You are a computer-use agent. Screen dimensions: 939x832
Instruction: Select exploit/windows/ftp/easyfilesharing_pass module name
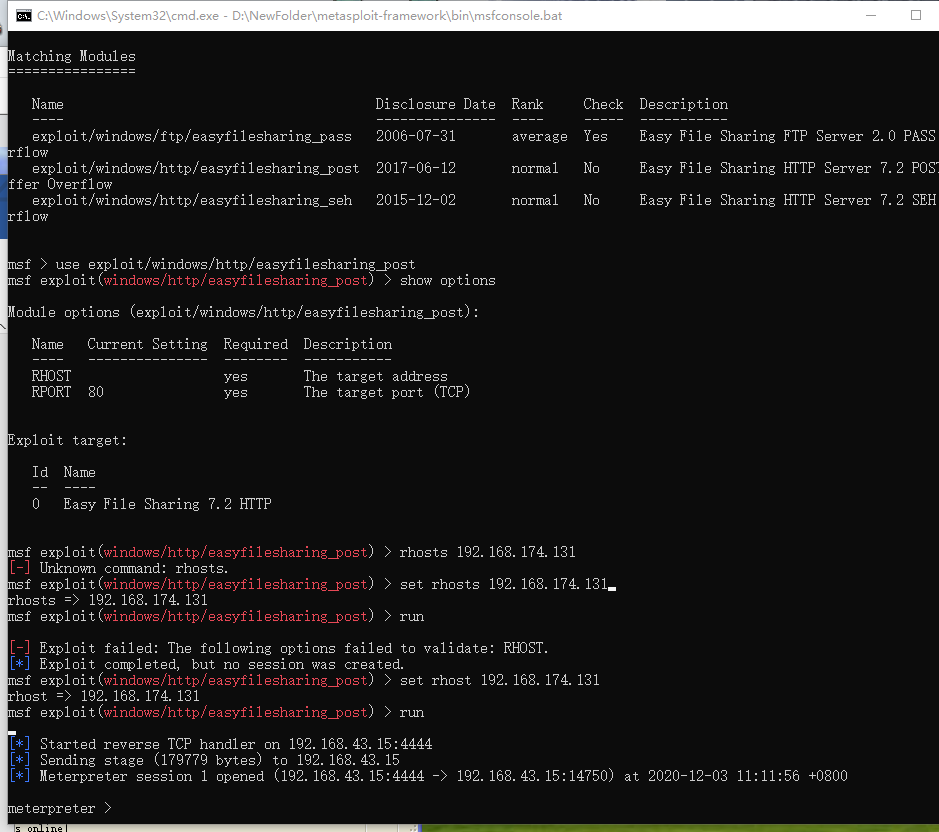click(192, 137)
